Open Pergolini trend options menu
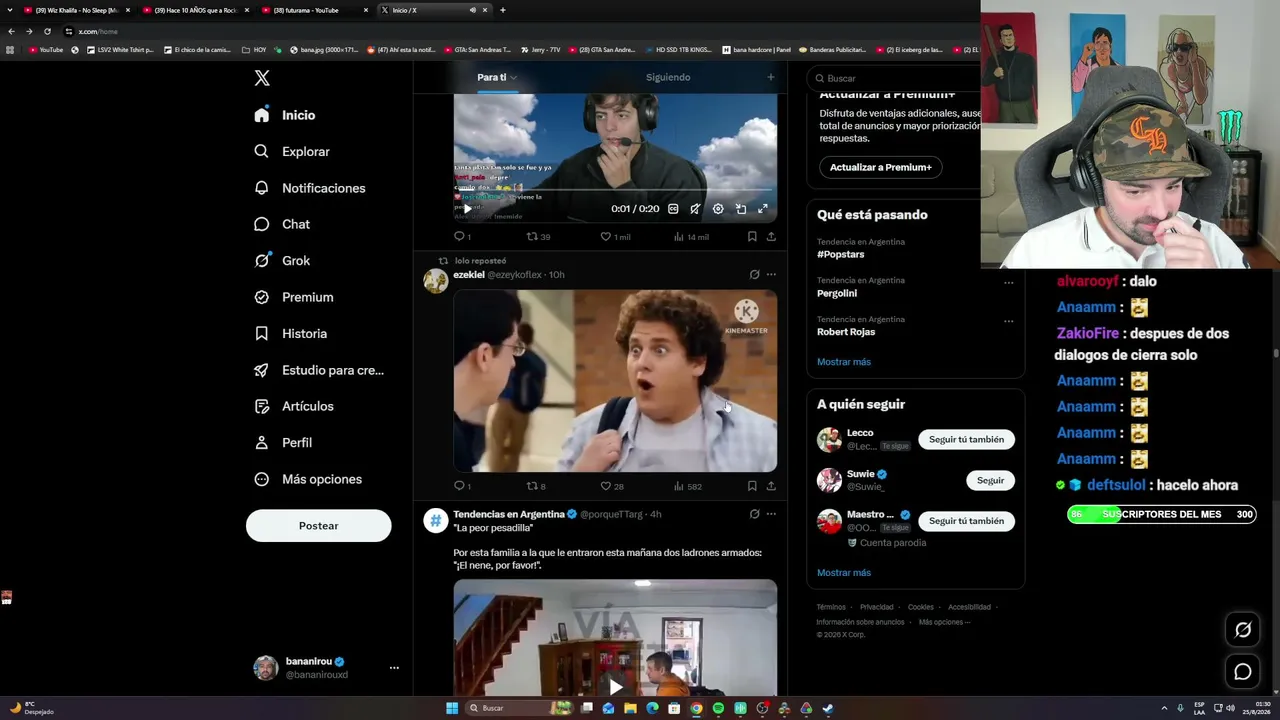 coord(1008,283)
